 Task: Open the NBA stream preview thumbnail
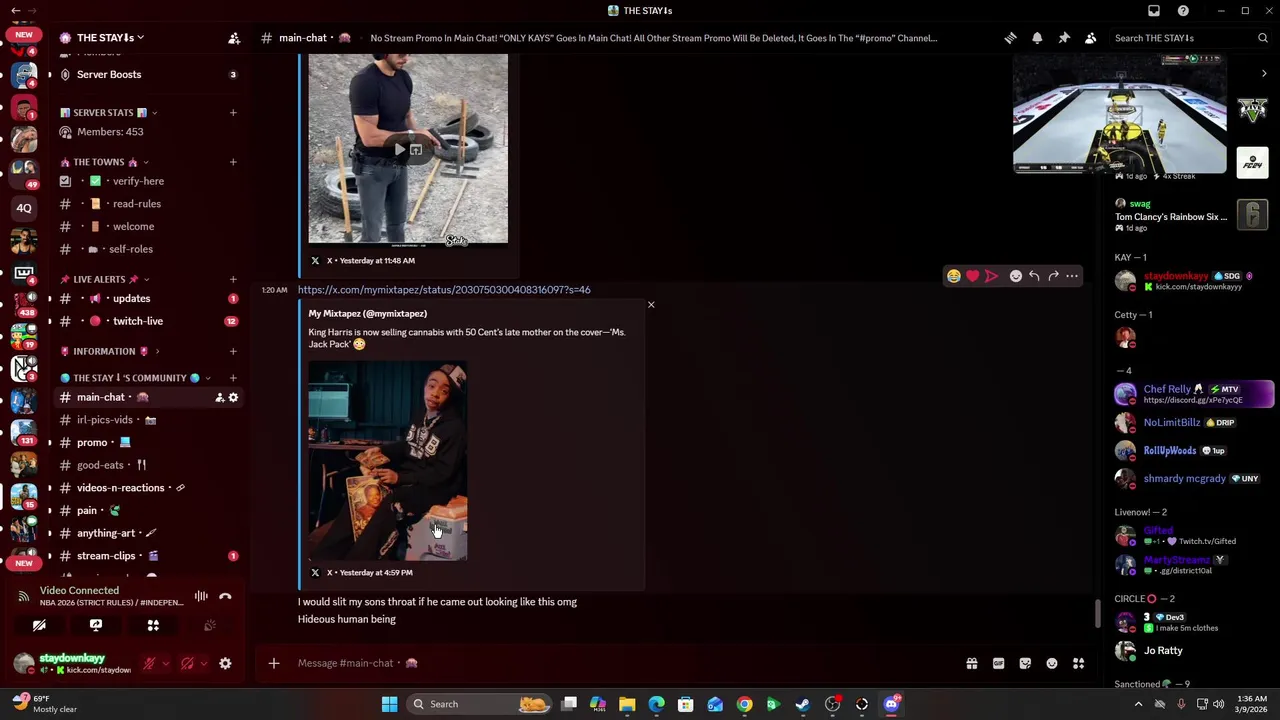pos(1119,113)
